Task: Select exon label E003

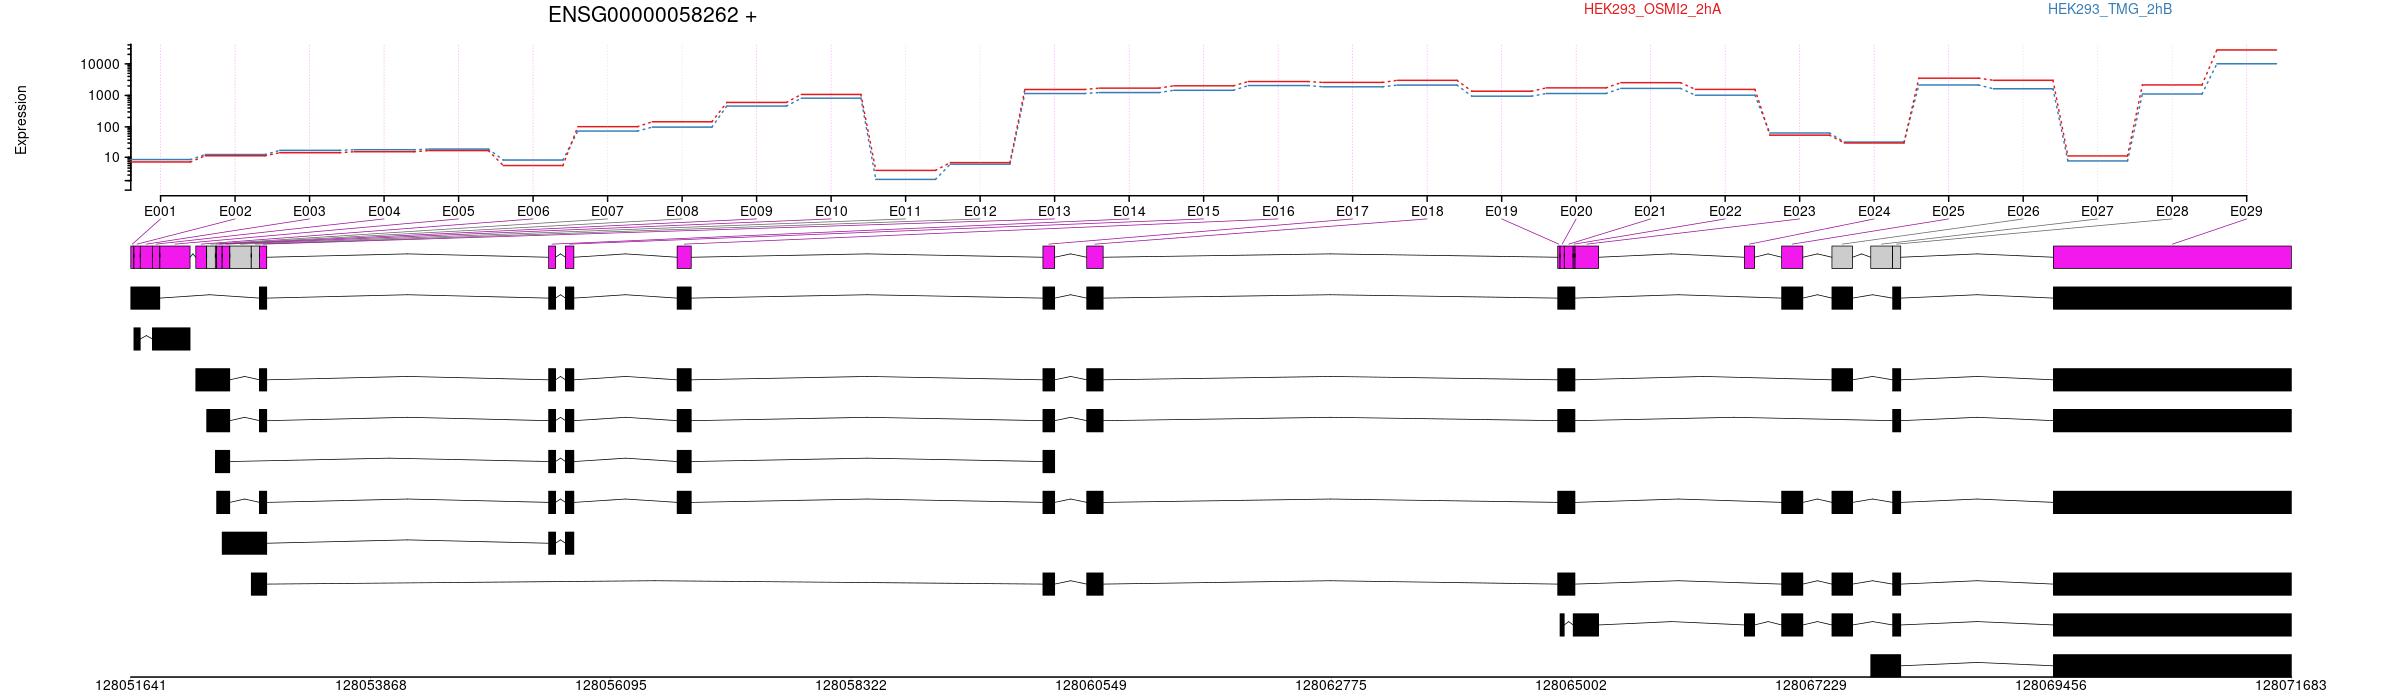Action: 309,211
